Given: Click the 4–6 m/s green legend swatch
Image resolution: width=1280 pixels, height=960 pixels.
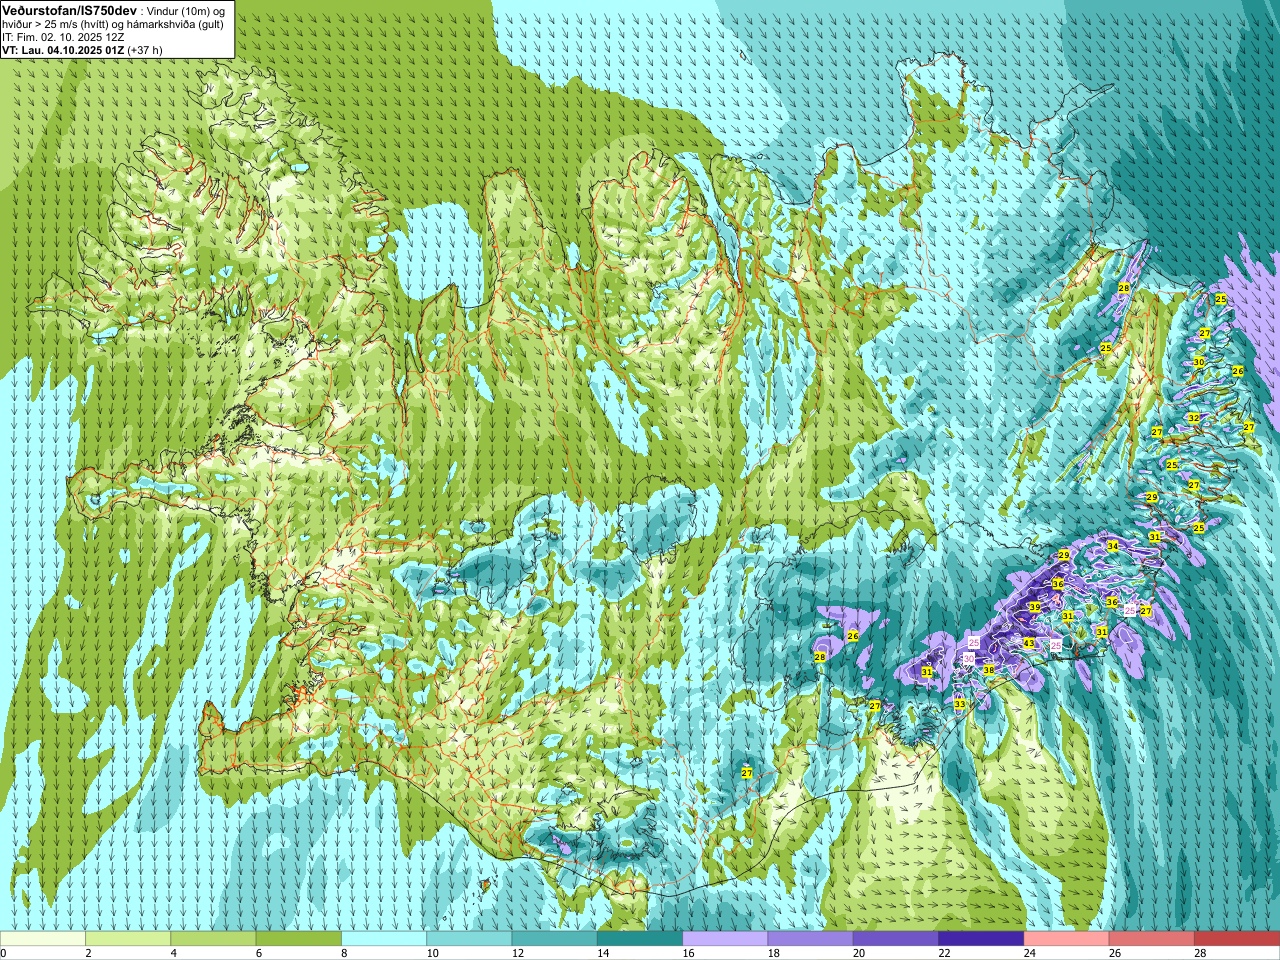Looking at the screenshot, I should 213,939.
